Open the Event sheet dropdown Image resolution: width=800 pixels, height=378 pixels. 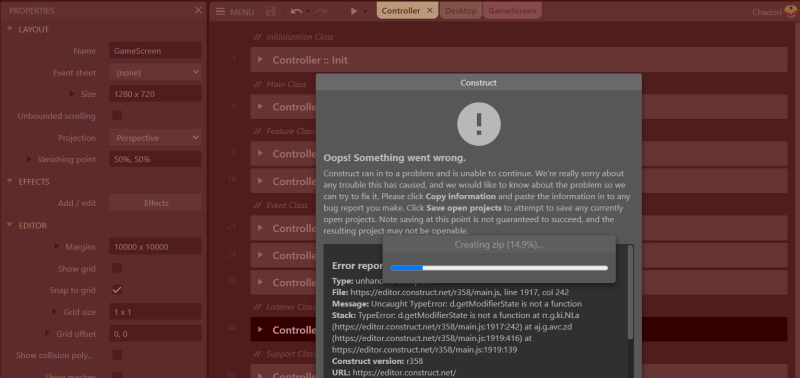pos(155,72)
